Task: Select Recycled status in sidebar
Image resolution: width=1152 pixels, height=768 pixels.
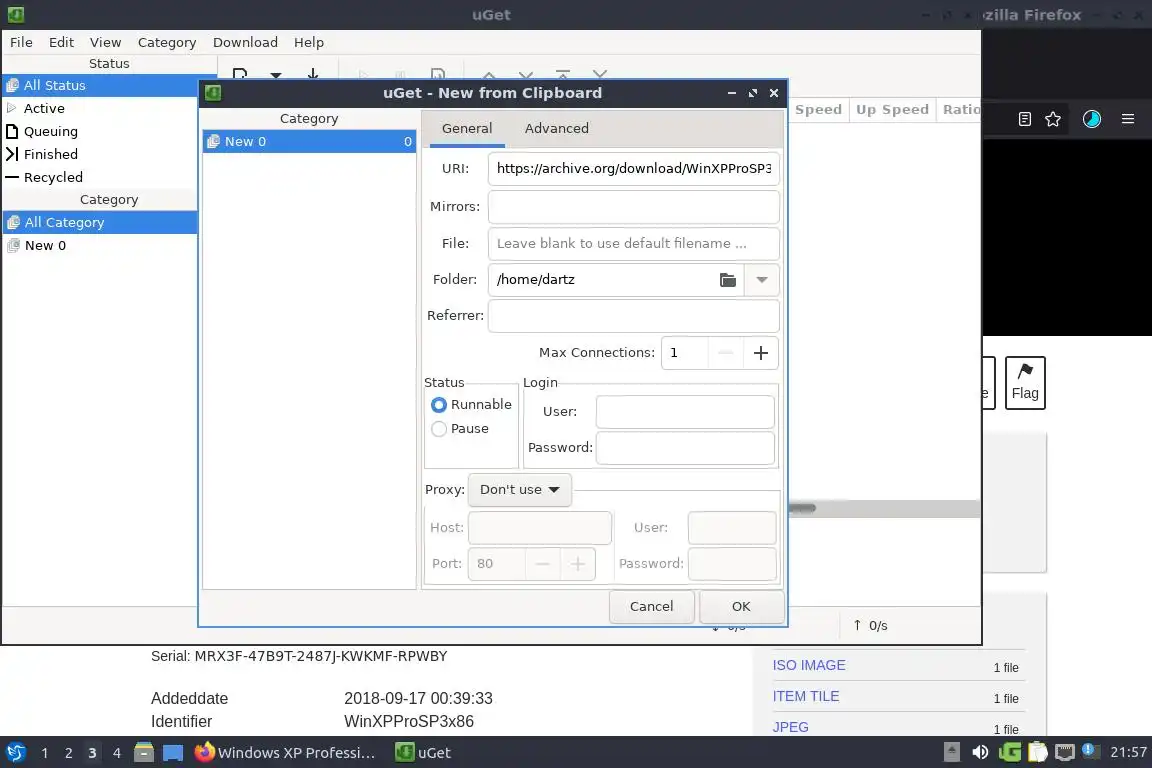Action: (100, 177)
